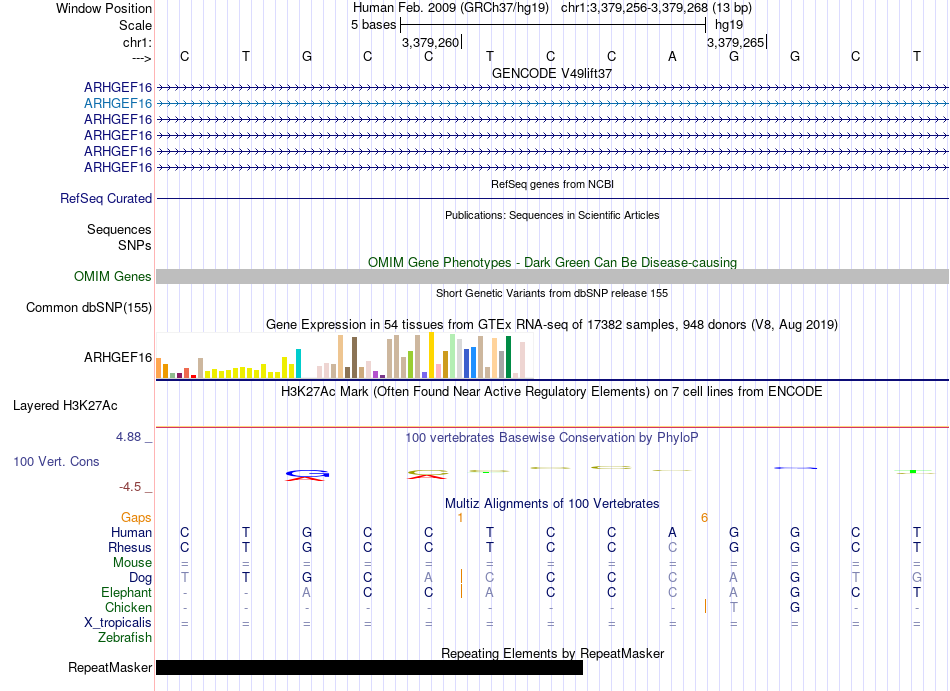Click the OMIM Genes track label

[113, 277]
